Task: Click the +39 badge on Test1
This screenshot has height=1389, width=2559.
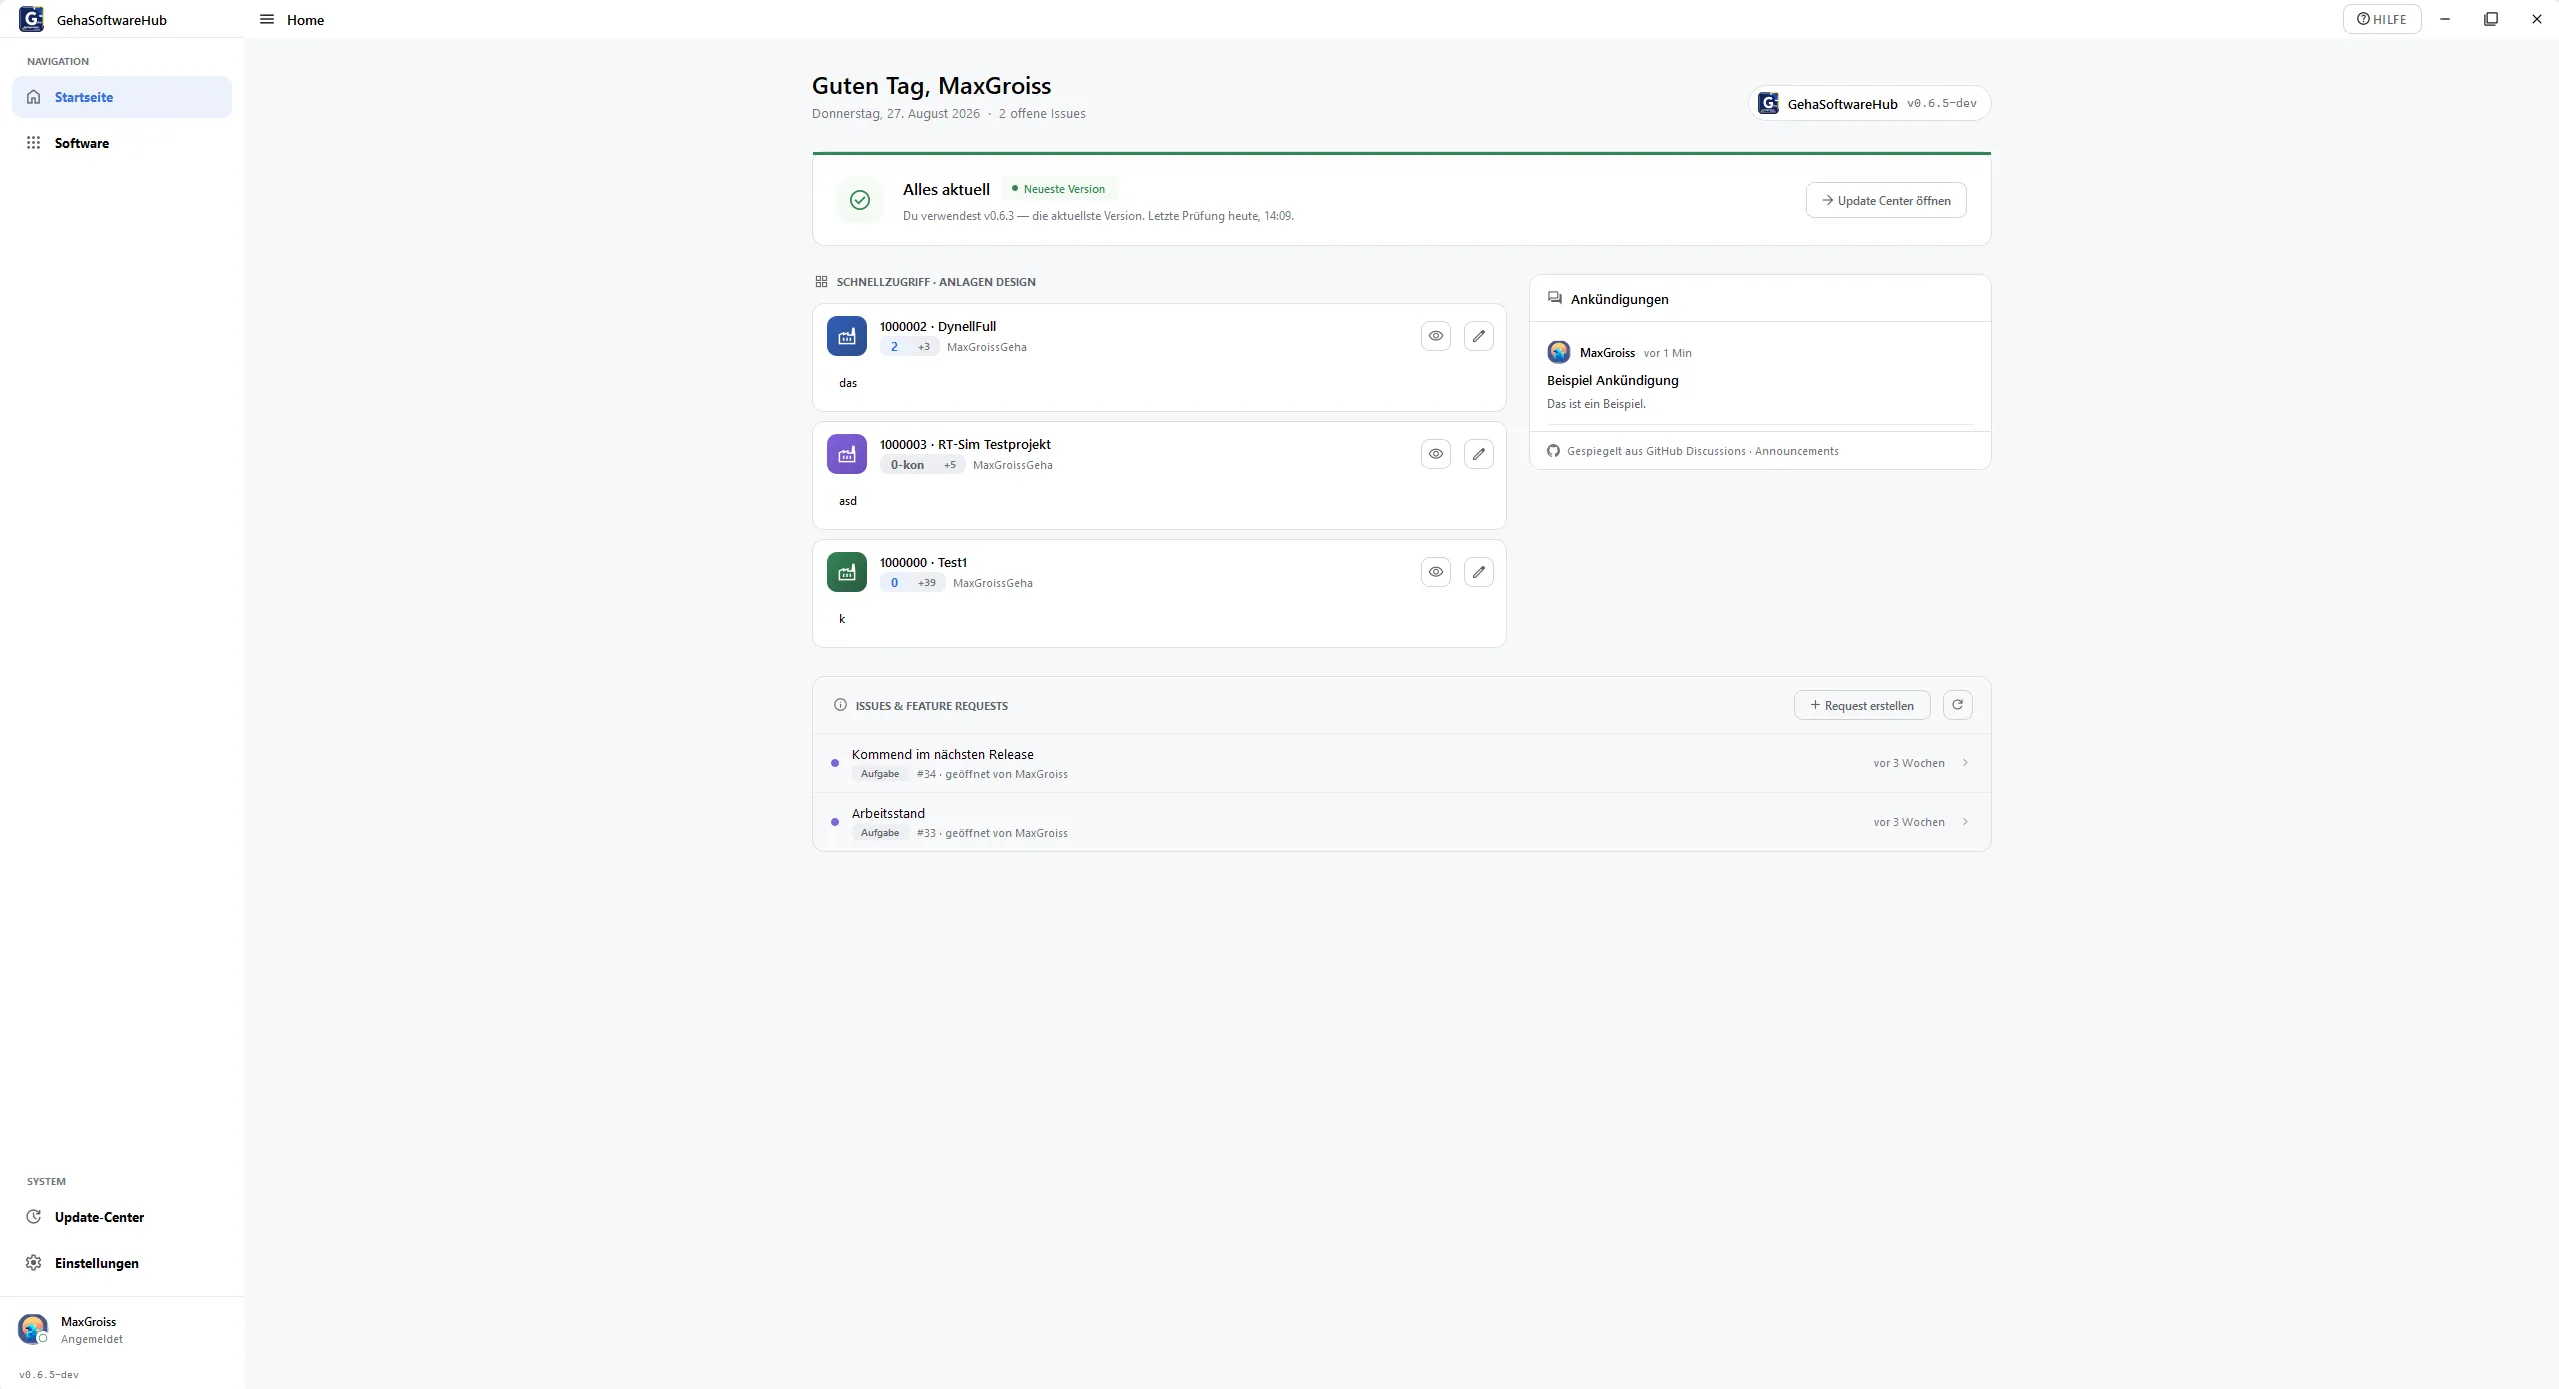Action: click(x=926, y=583)
